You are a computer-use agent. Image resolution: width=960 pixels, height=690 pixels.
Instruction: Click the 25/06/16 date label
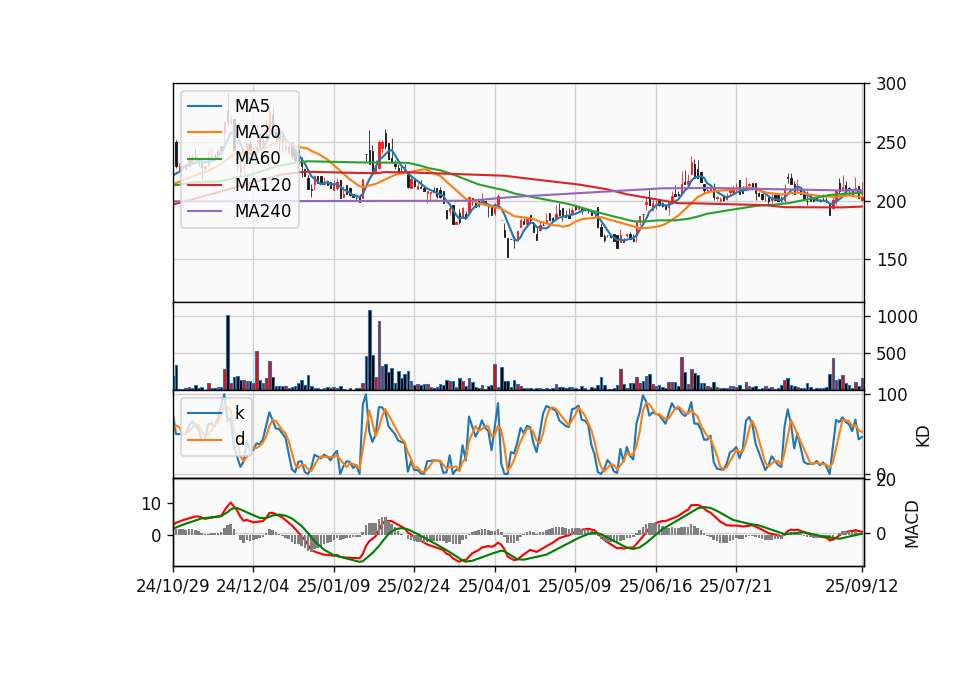click(x=656, y=586)
